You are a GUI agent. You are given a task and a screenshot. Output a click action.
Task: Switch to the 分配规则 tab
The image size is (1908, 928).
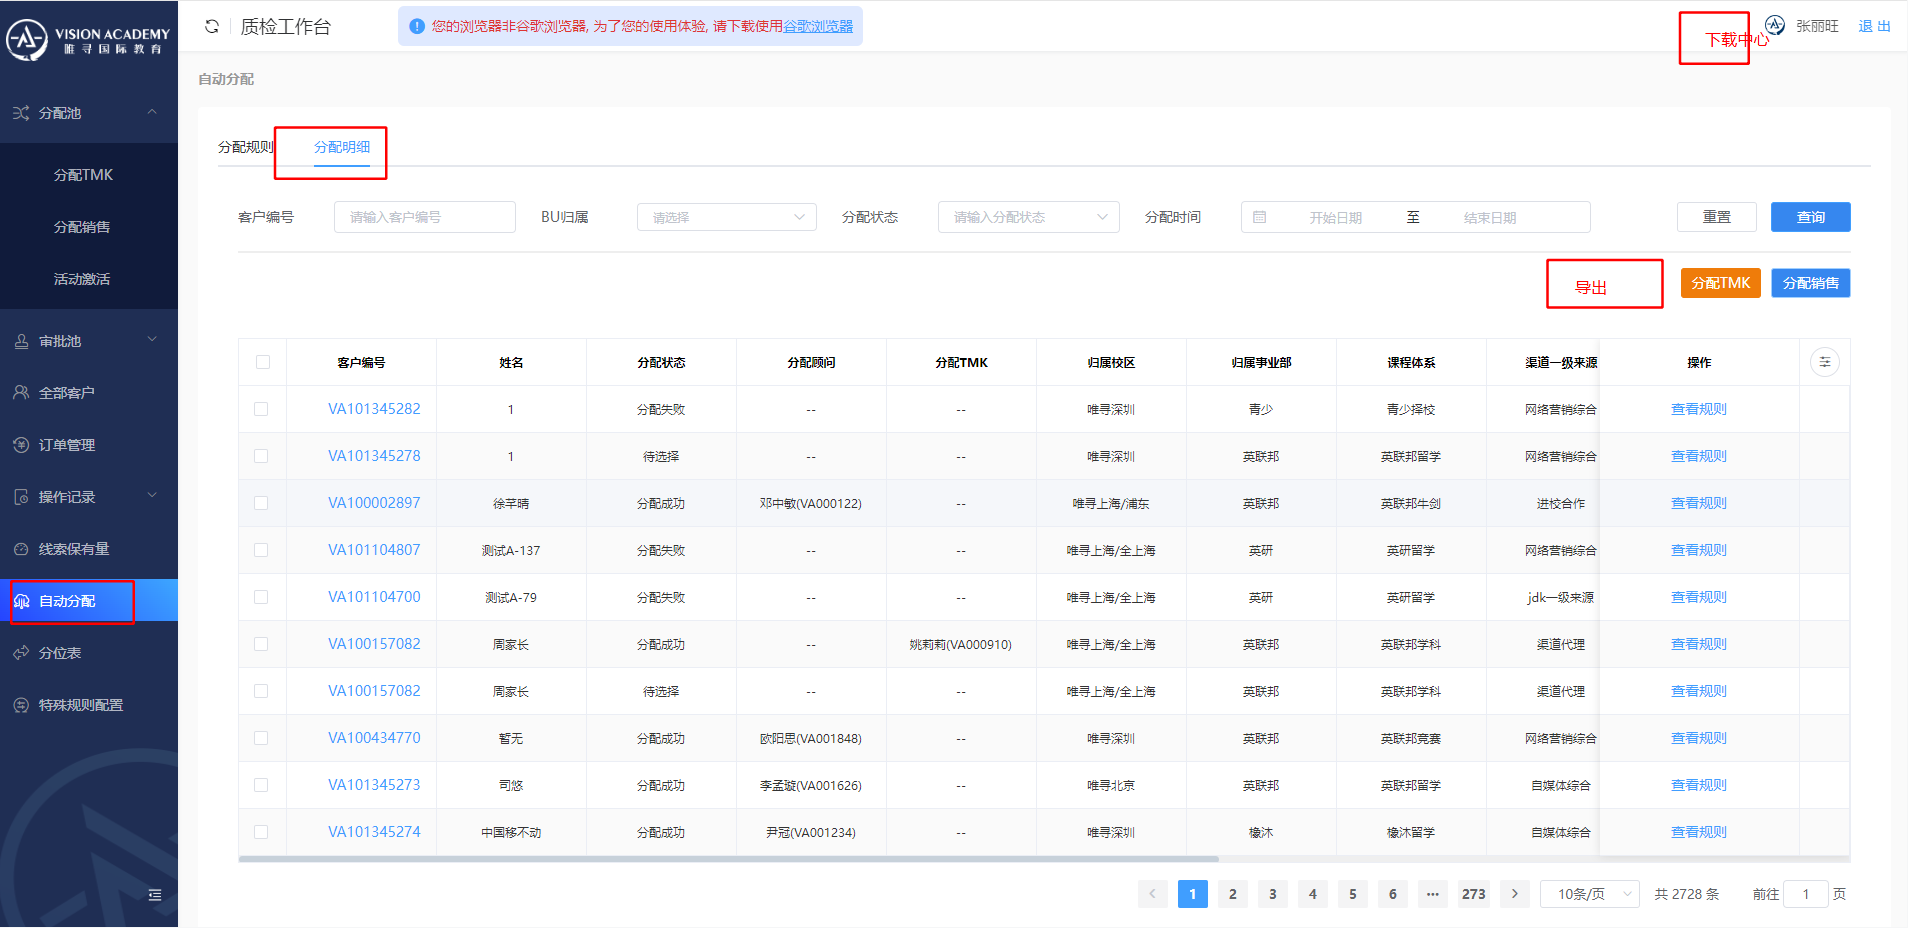pos(245,147)
